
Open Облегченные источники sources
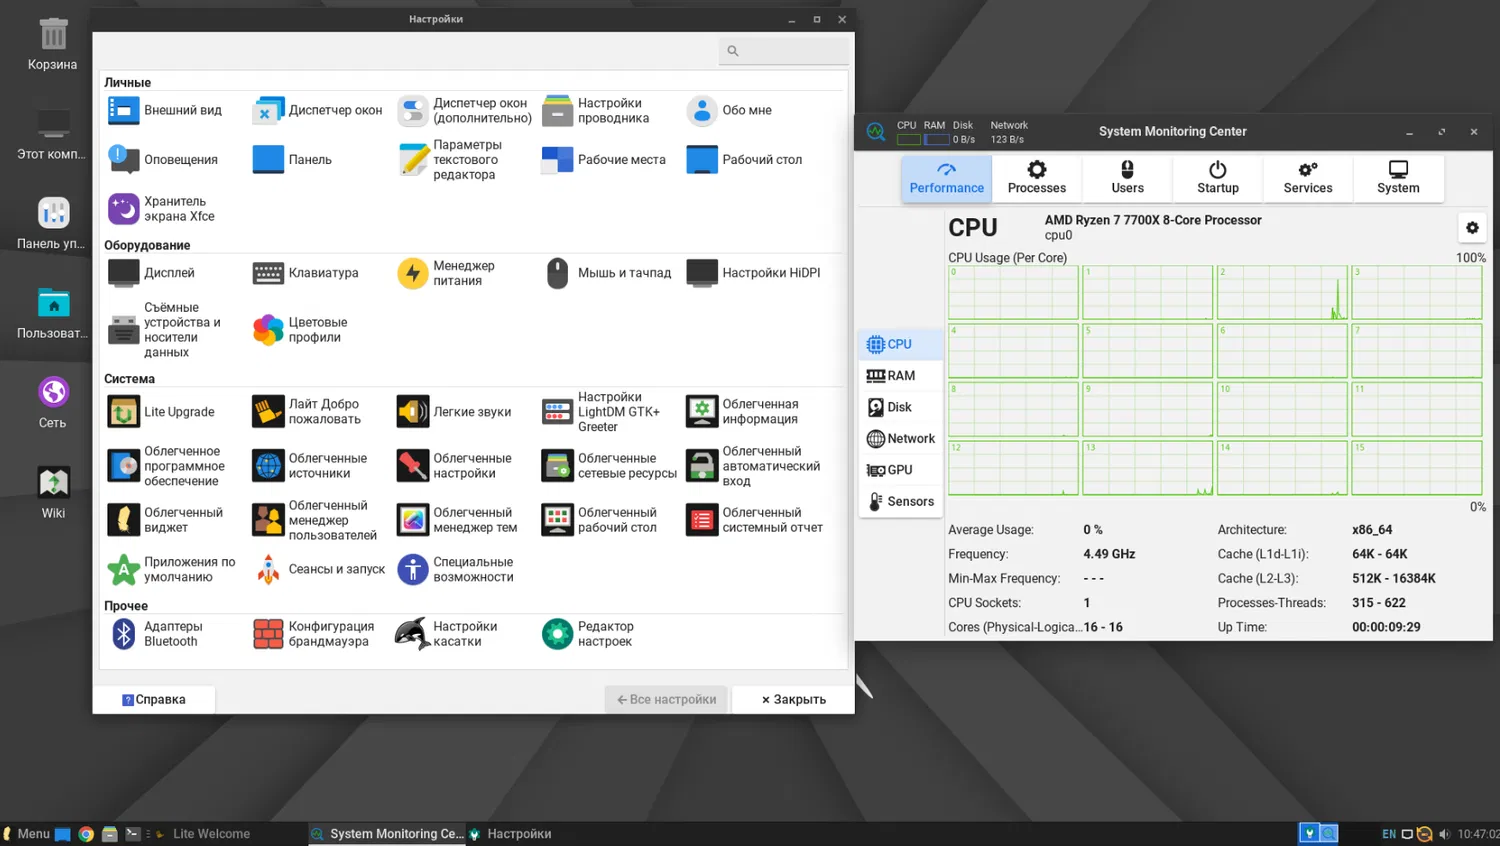[x=310, y=465]
